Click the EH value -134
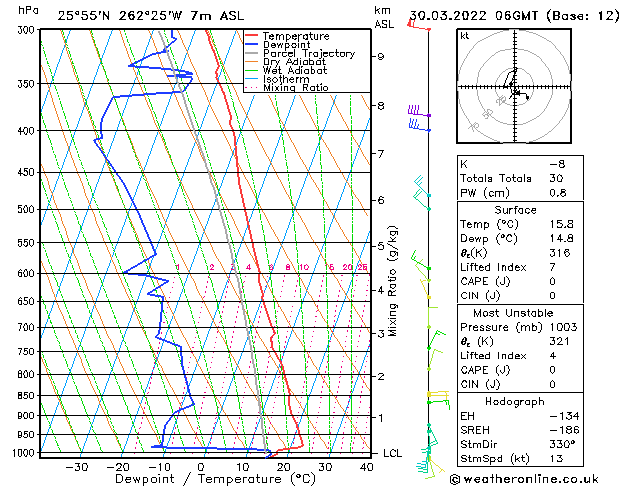 [x=564, y=416]
